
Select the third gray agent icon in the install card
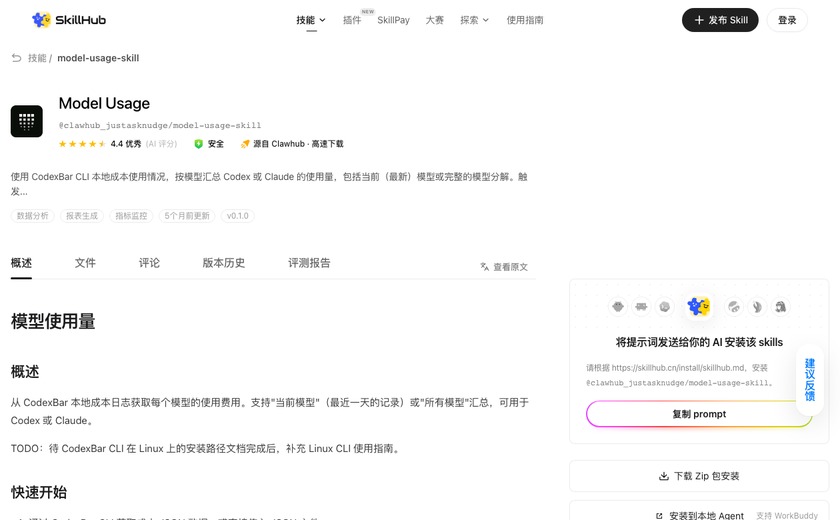(x=665, y=307)
